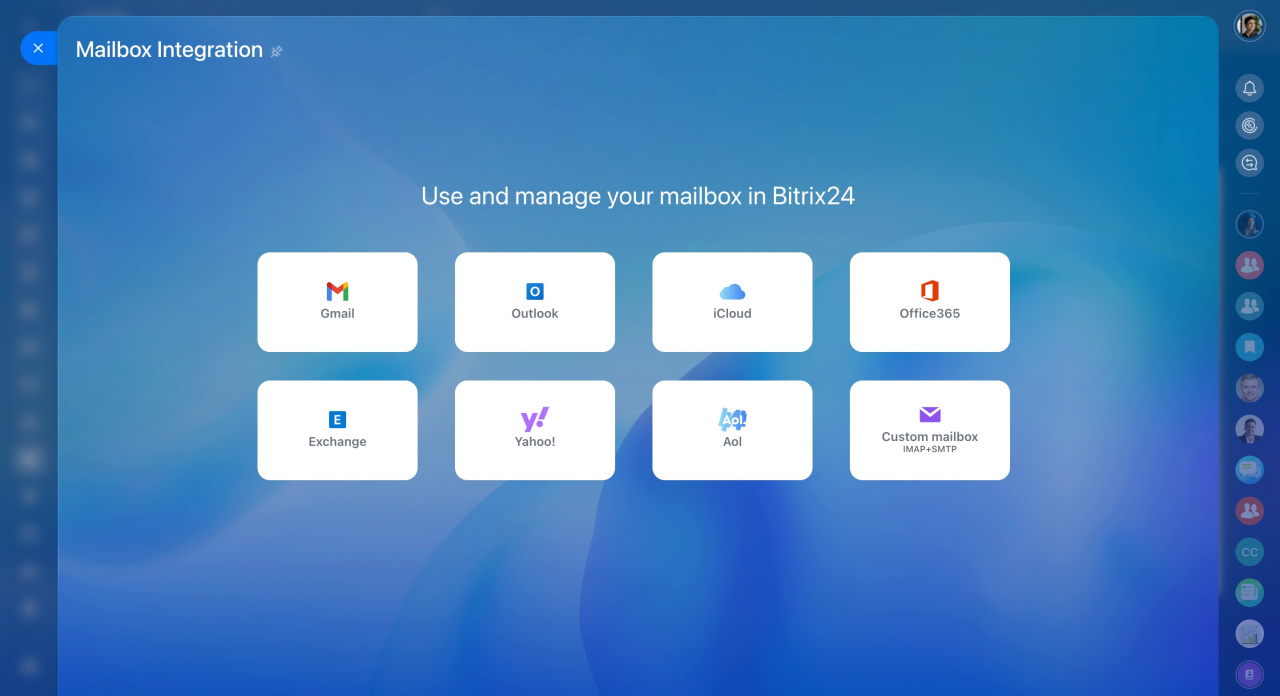Open the blue message-bubble chat icon
Image resolution: width=1280 pixels, height=696 pixels.
click(x=1249, y=470)
